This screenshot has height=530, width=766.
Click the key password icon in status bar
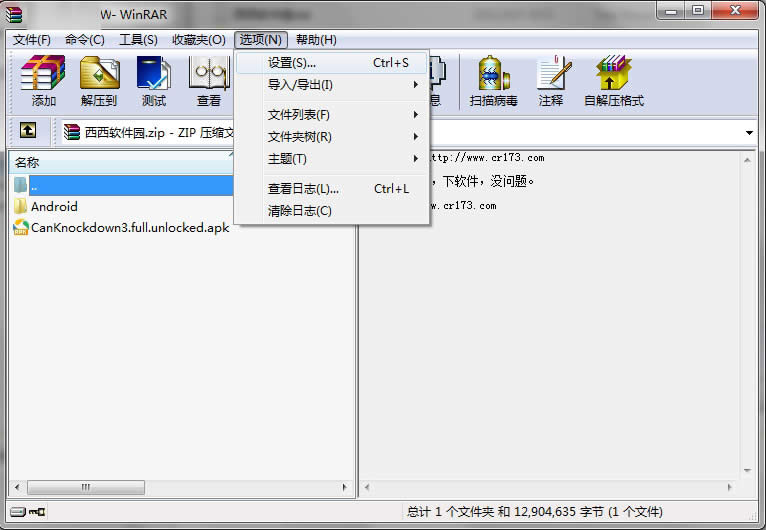37,511
